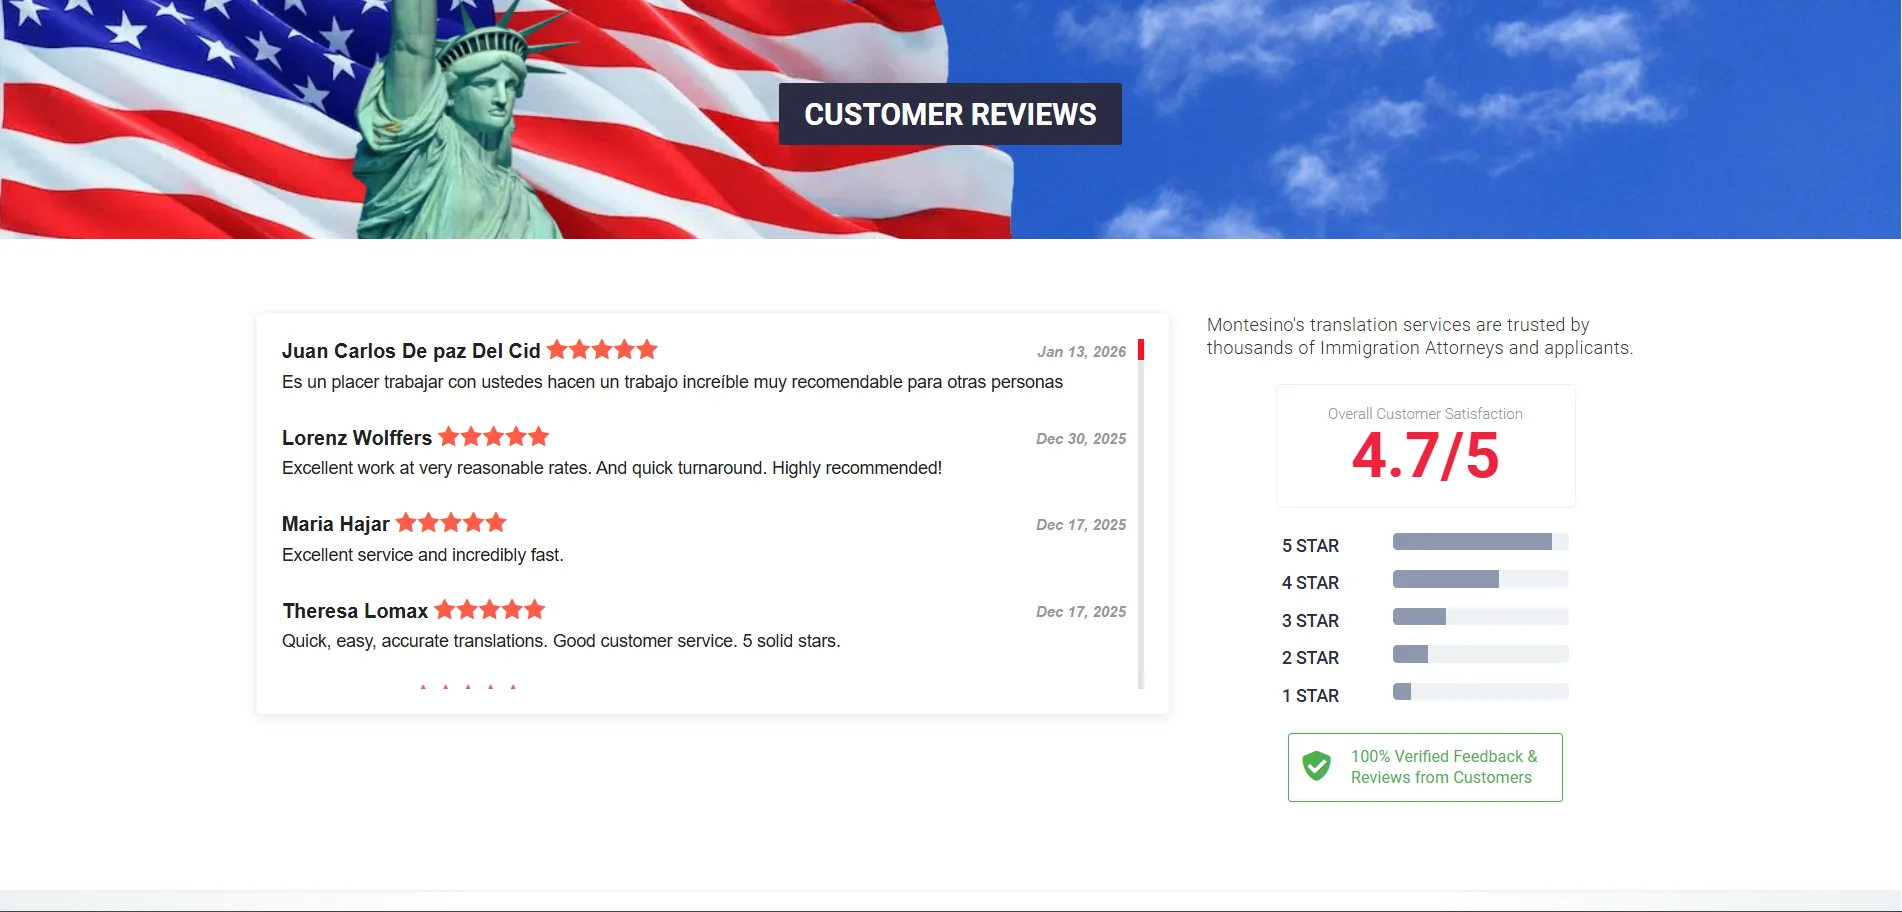
Task: Click the CUSTOMER REVIEWS heading banner
Action: tap(950, 114)
